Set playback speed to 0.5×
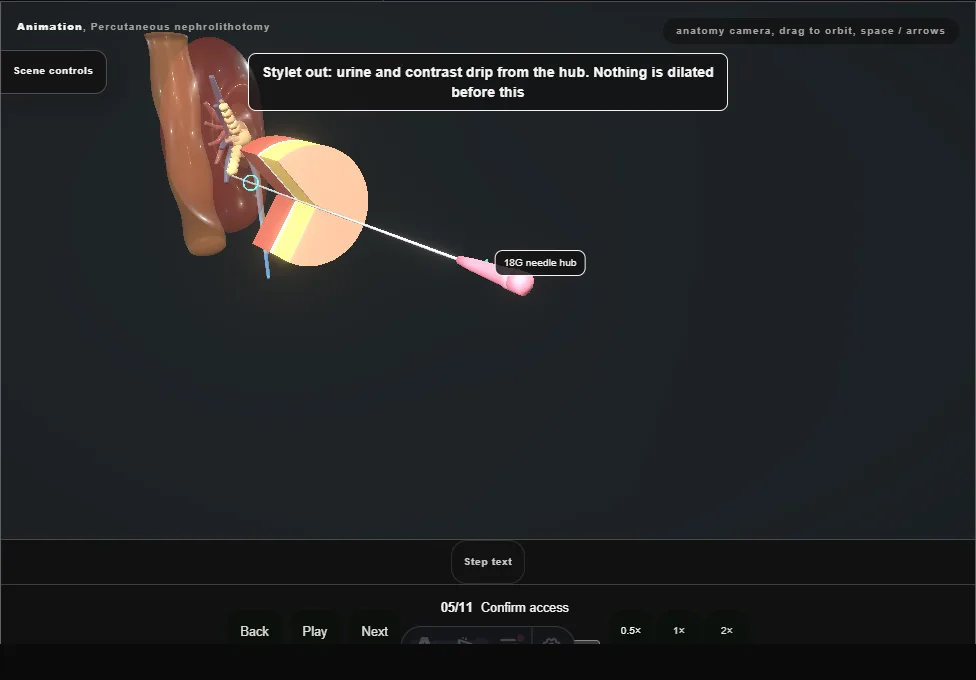 coord(631,630)
